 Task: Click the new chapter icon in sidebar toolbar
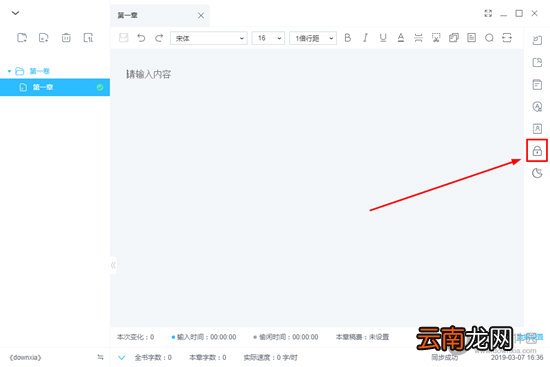[43, 38]
